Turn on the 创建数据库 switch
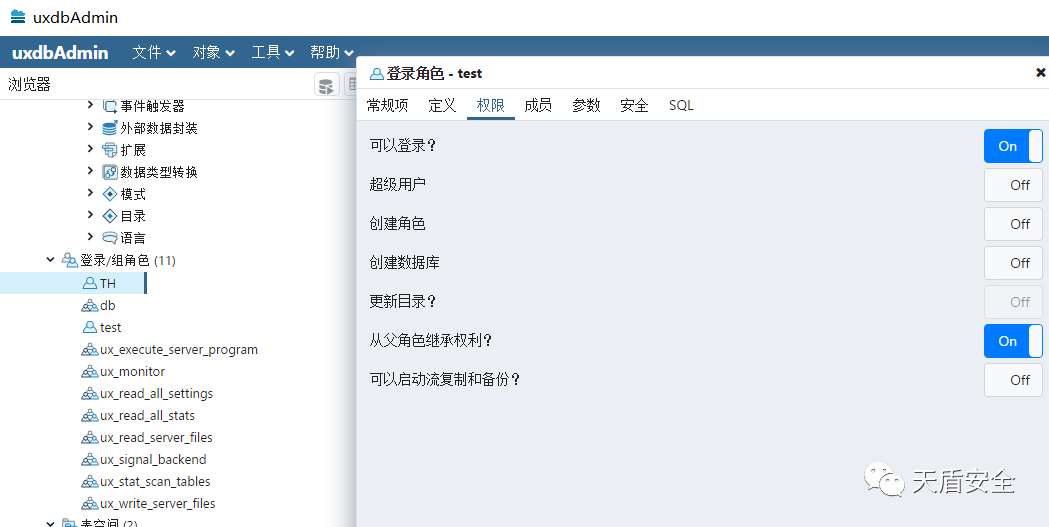Viewport: 1049px width, 527px height. [1012, 263]
